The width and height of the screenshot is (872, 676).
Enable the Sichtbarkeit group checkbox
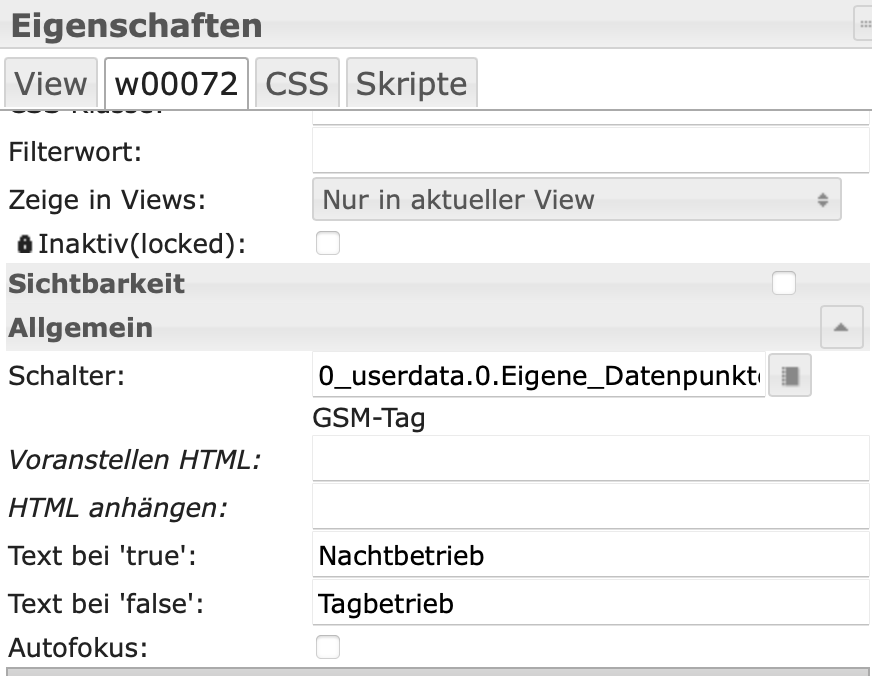click(x=784, y=284)
